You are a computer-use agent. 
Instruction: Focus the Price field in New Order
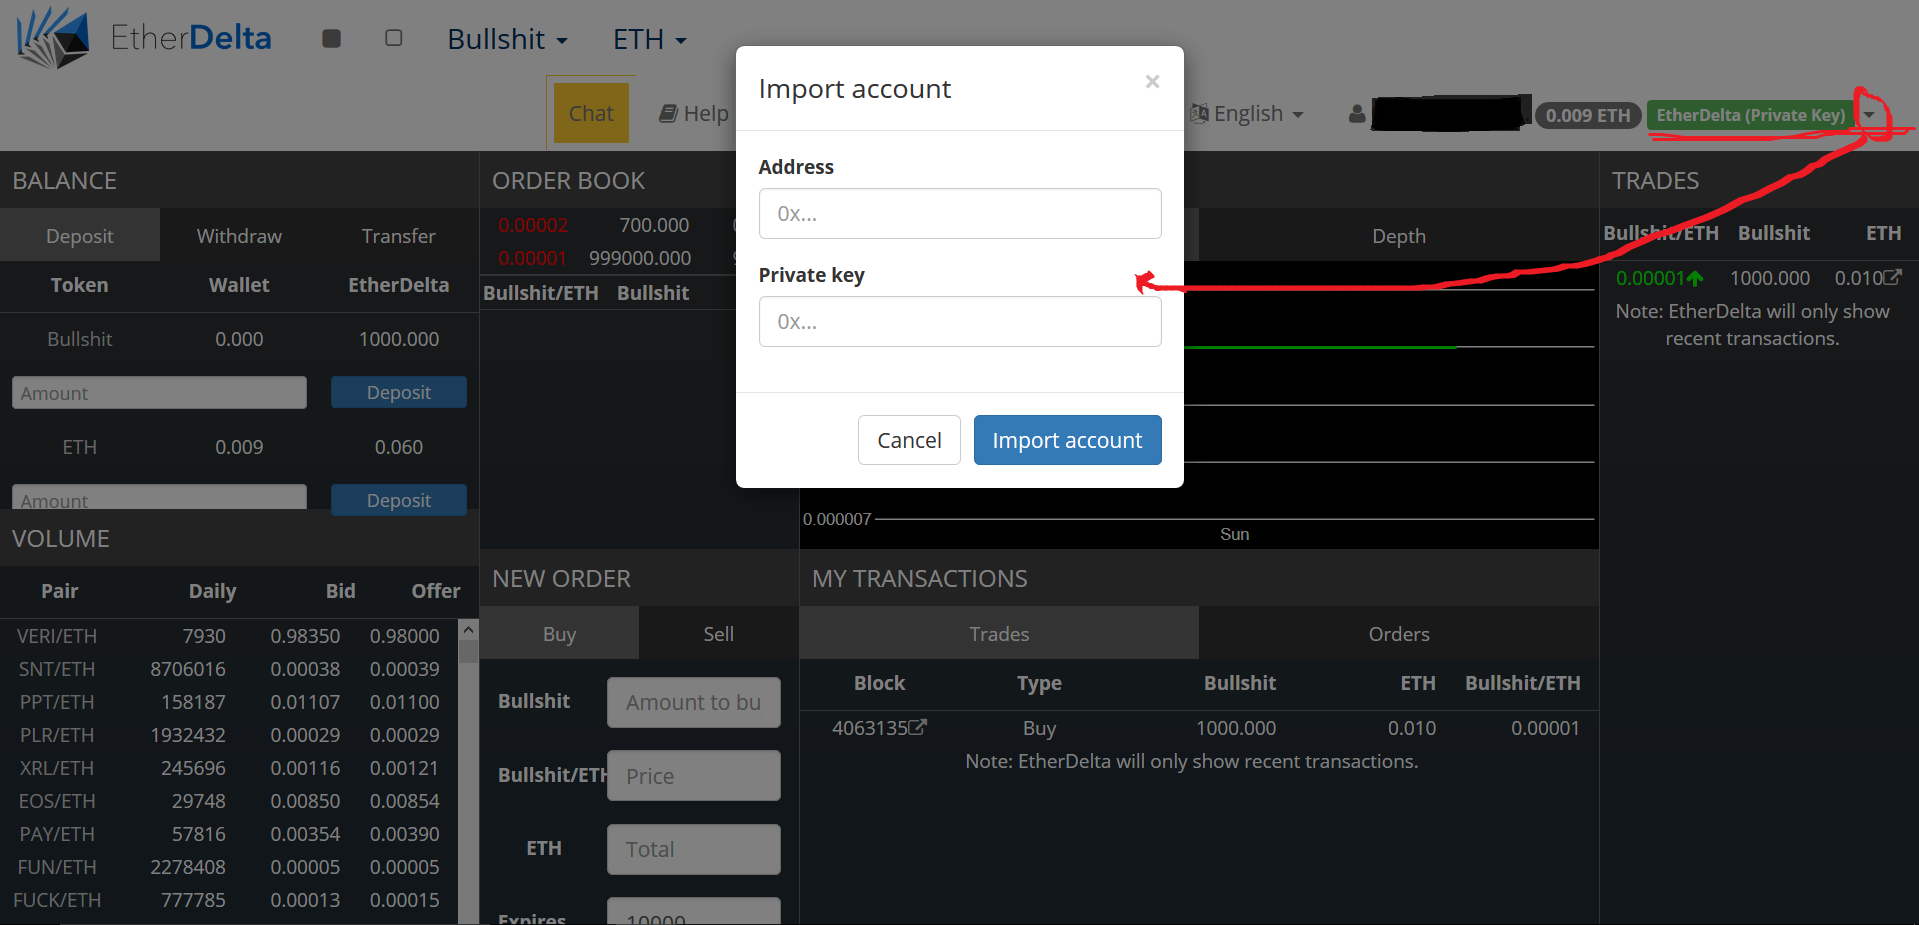693,775
